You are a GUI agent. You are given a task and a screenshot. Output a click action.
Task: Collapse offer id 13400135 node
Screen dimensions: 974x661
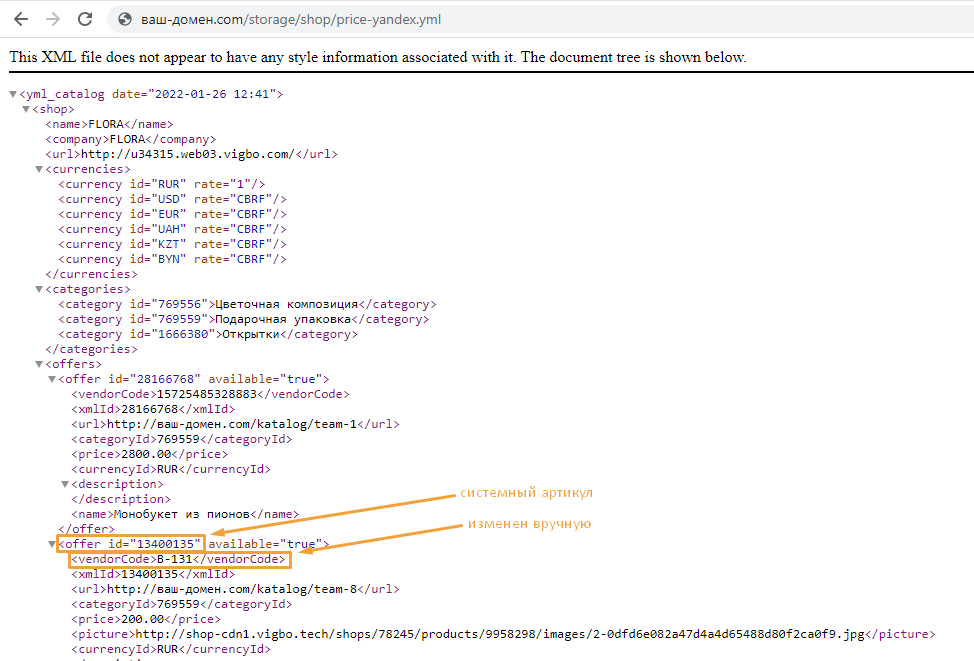pyautogui.click(x=52, y=544)
